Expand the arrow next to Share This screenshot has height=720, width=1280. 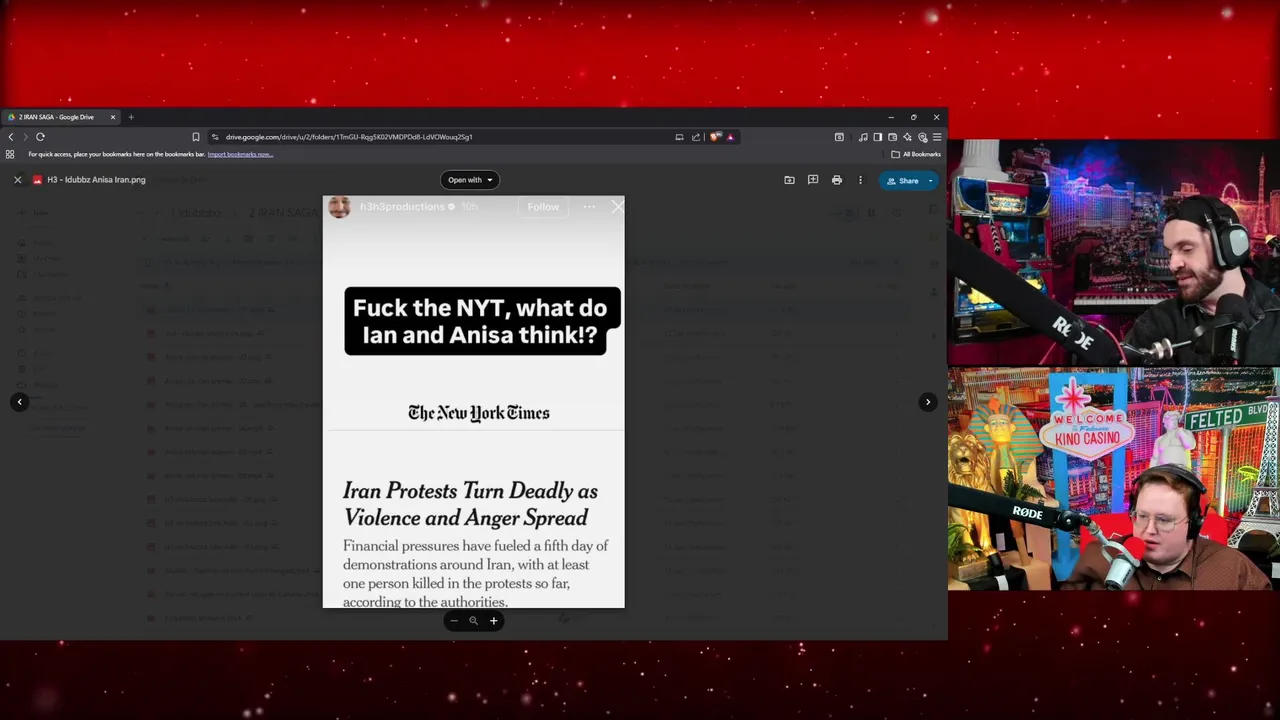tap(931, 180)
